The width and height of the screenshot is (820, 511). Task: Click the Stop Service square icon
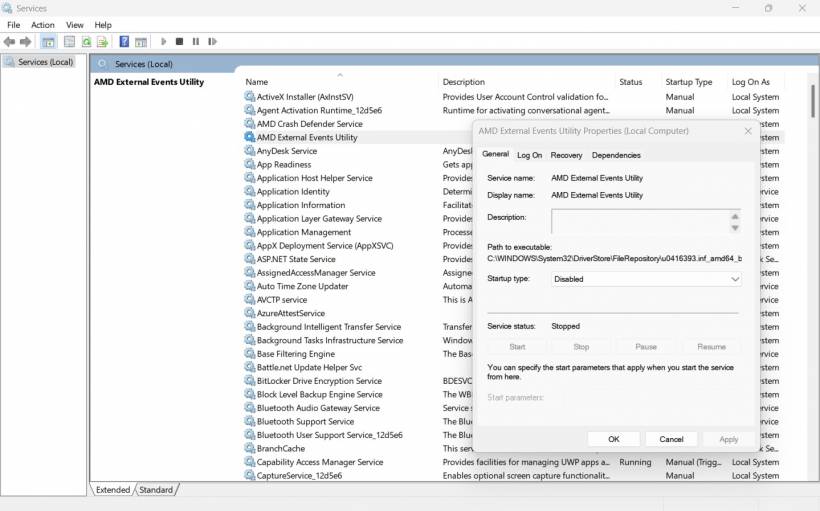[179, 41]
